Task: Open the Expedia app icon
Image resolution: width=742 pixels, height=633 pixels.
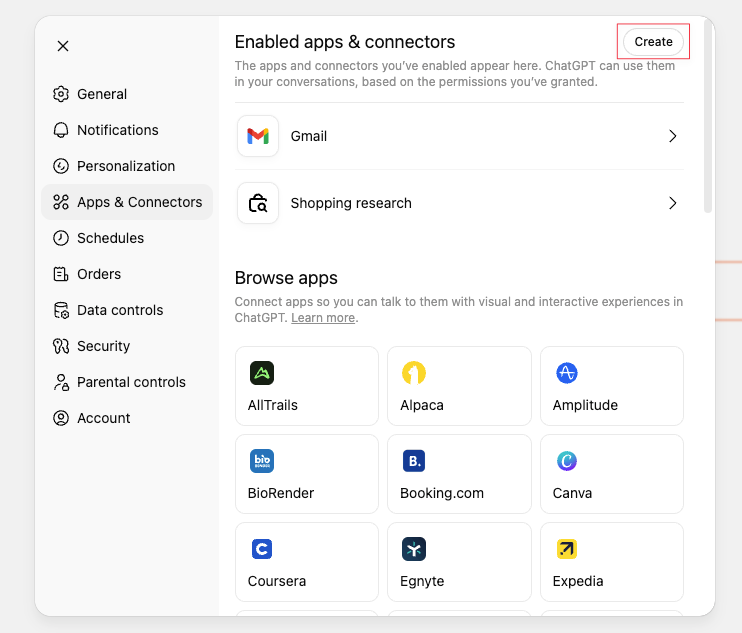Action: tap(567, 549)
